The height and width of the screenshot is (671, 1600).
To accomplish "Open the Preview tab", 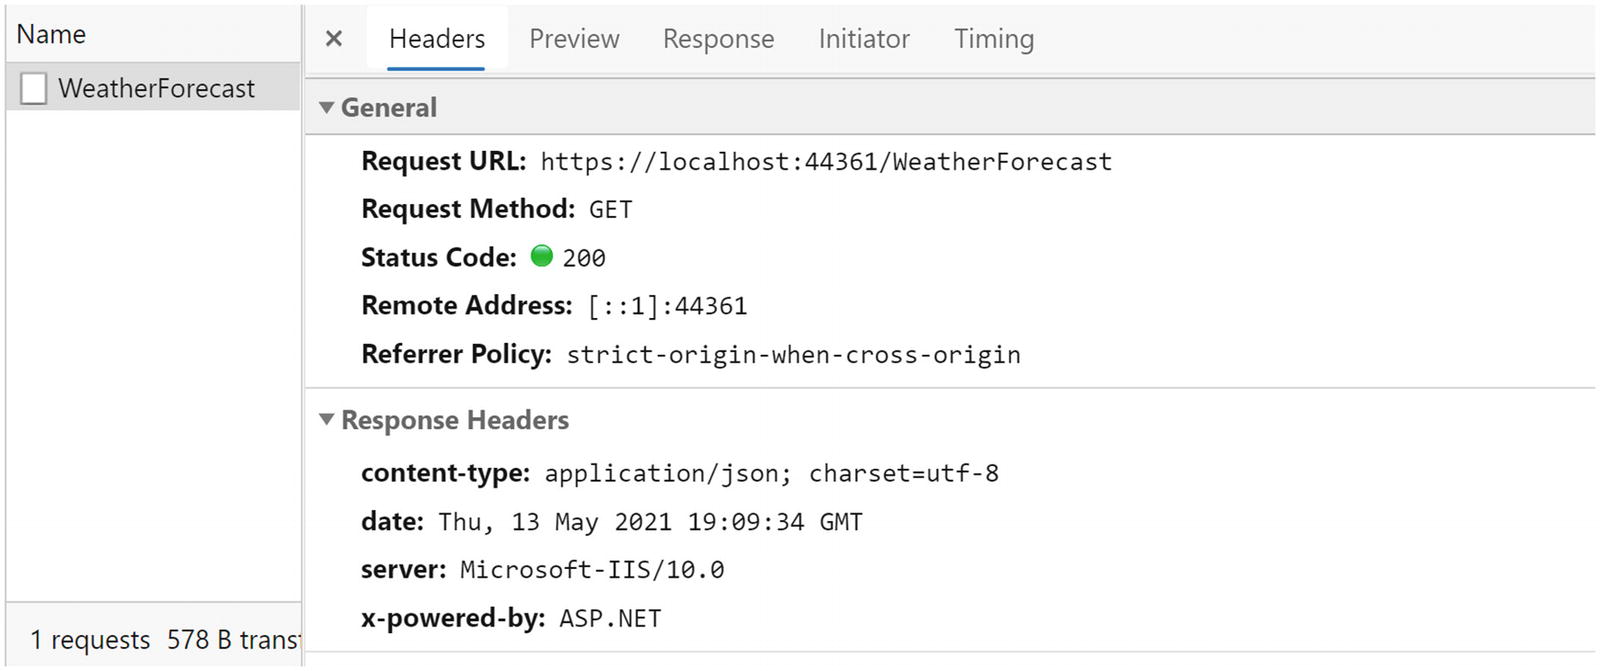I will click(574, 39).
